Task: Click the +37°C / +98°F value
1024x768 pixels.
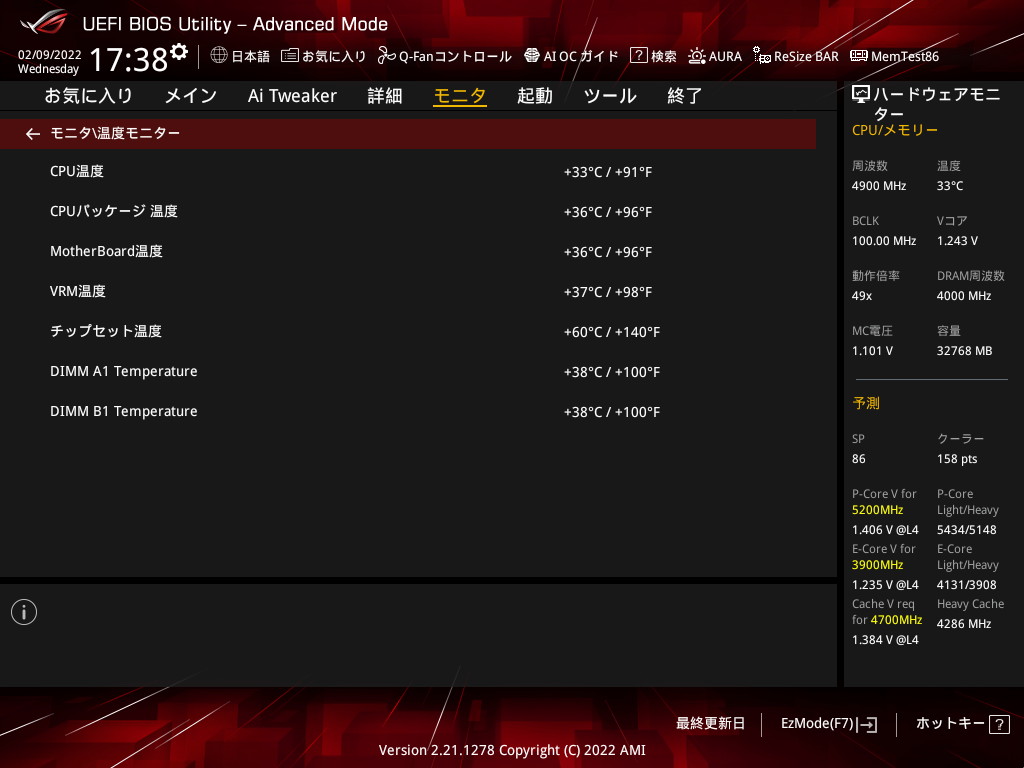Action: [608, 292]
